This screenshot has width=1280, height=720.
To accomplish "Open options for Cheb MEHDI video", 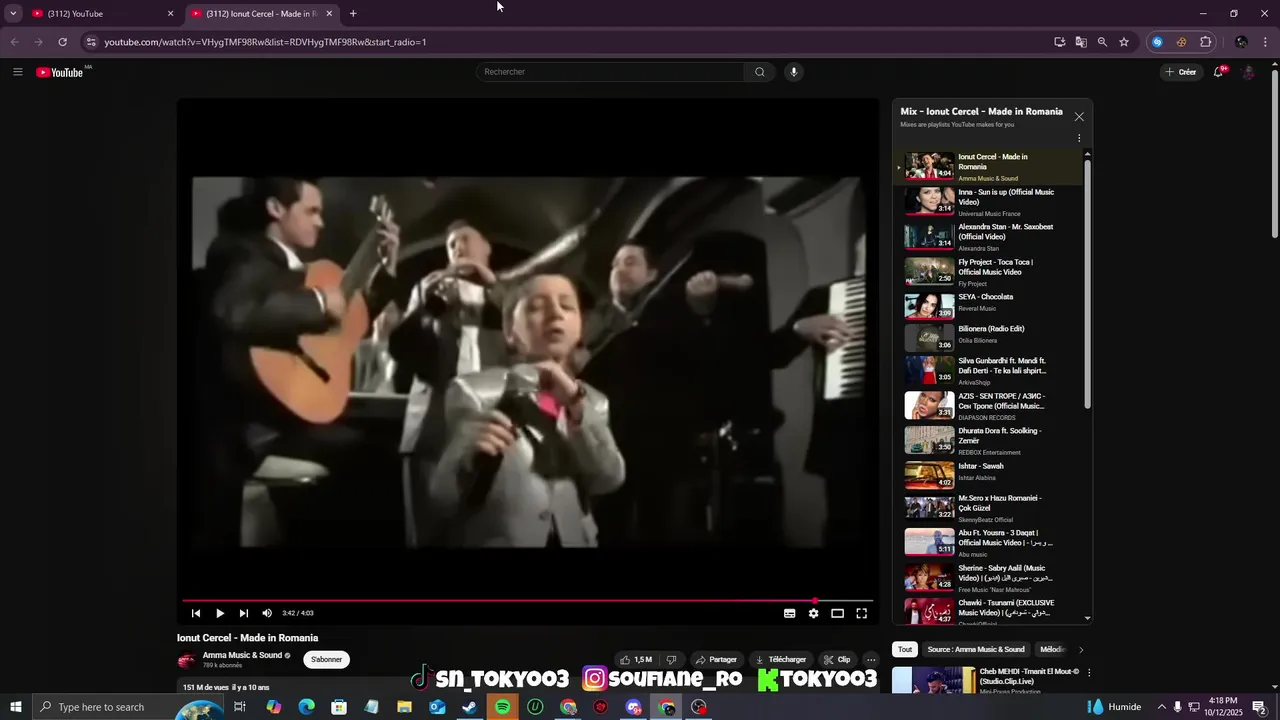I will (x=1089, y=673).
